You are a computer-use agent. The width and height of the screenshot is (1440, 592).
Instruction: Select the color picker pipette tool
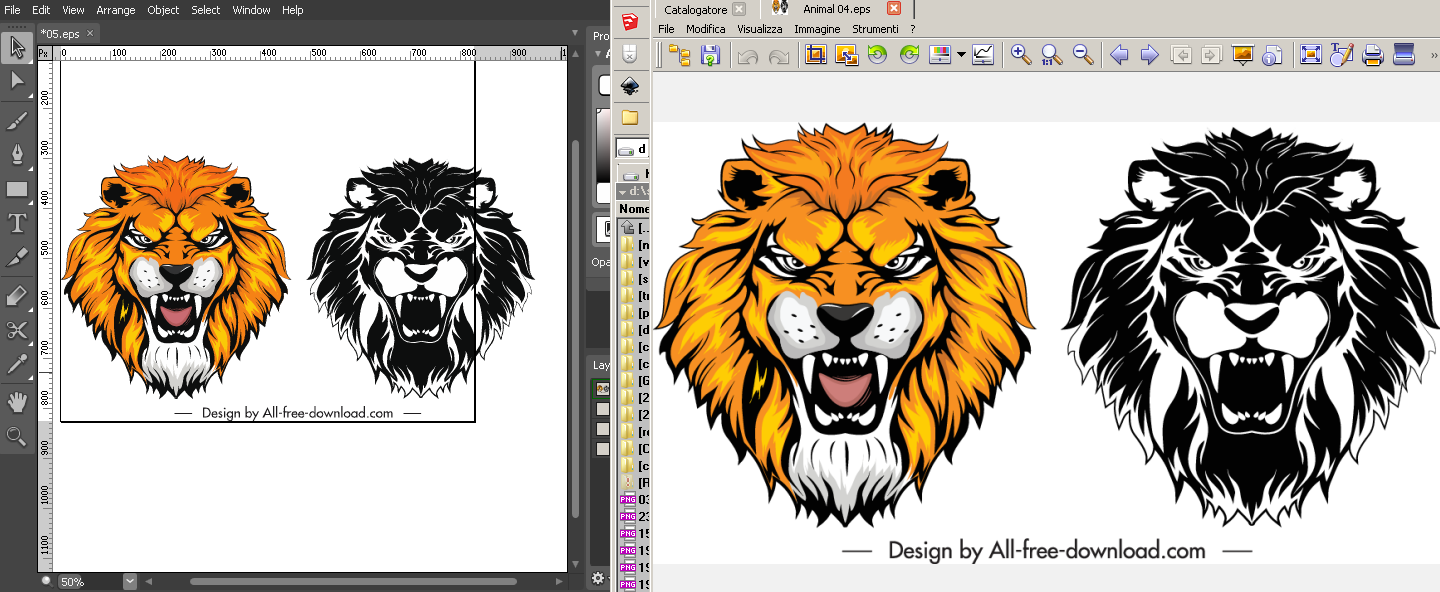[17, 364]
